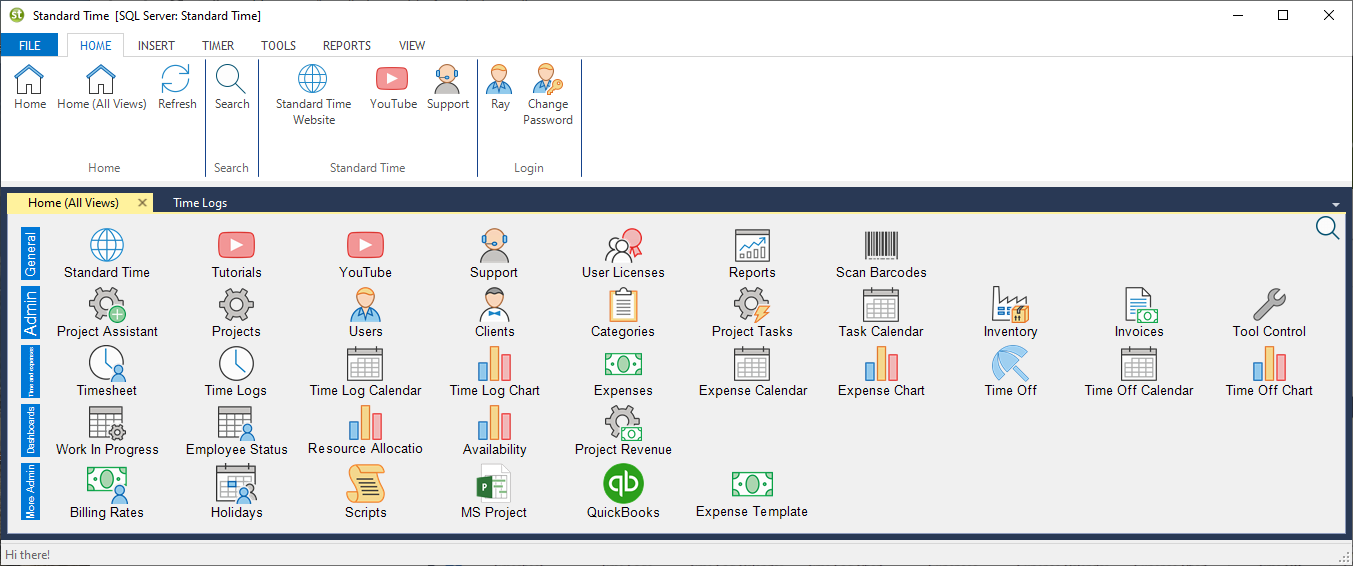Switch to the INSERT ribbon tab
The image size is (1353, 566).
click(x=156, y=45)
